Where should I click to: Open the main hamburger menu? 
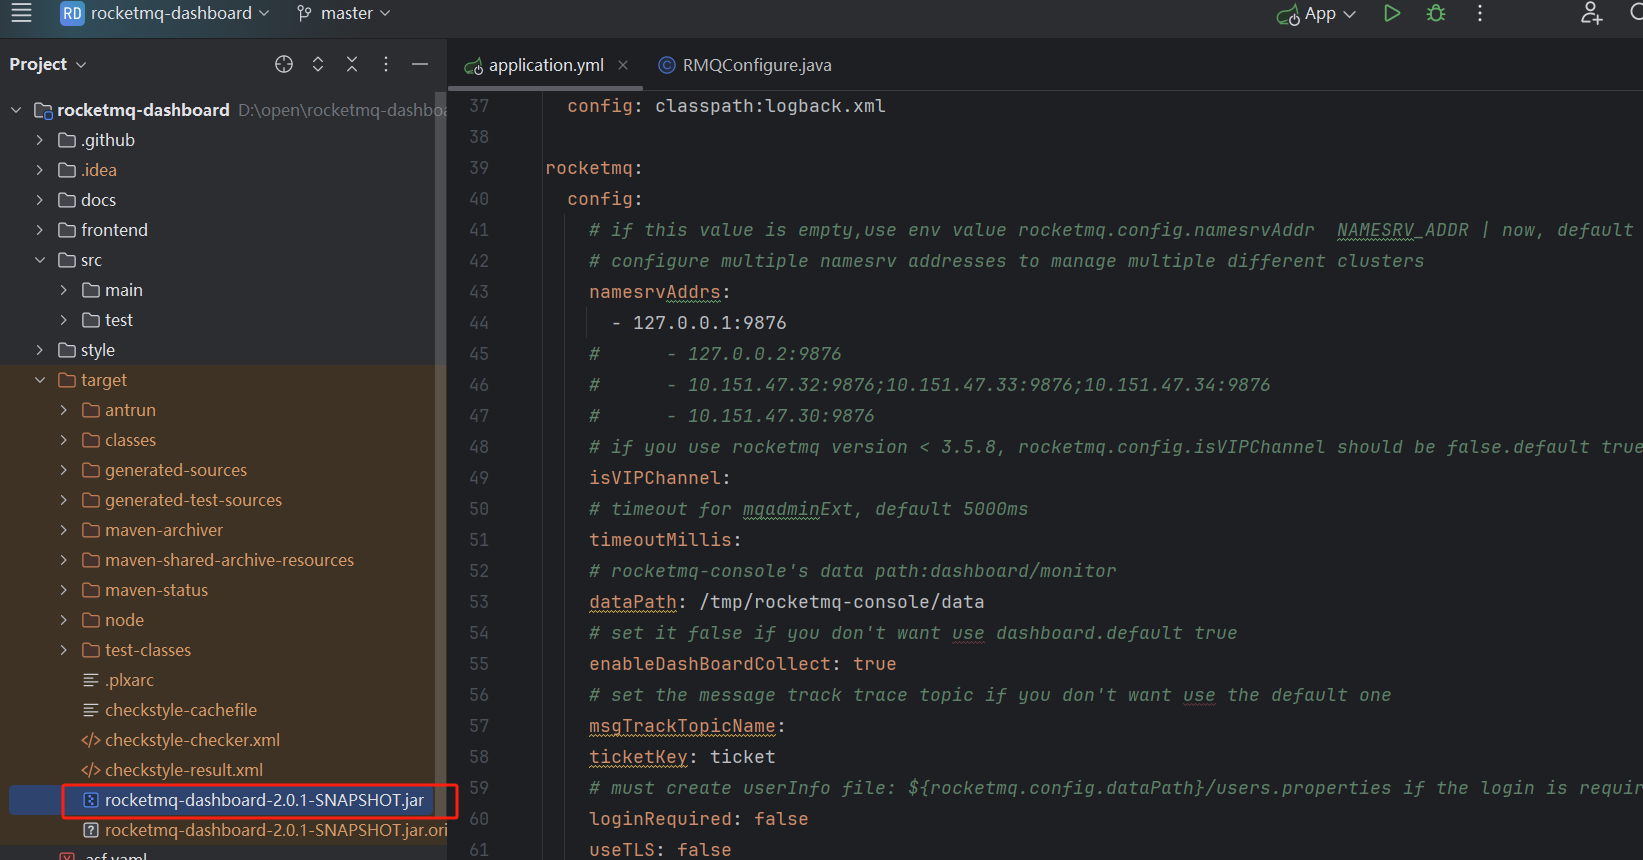[x=21, y=13]
